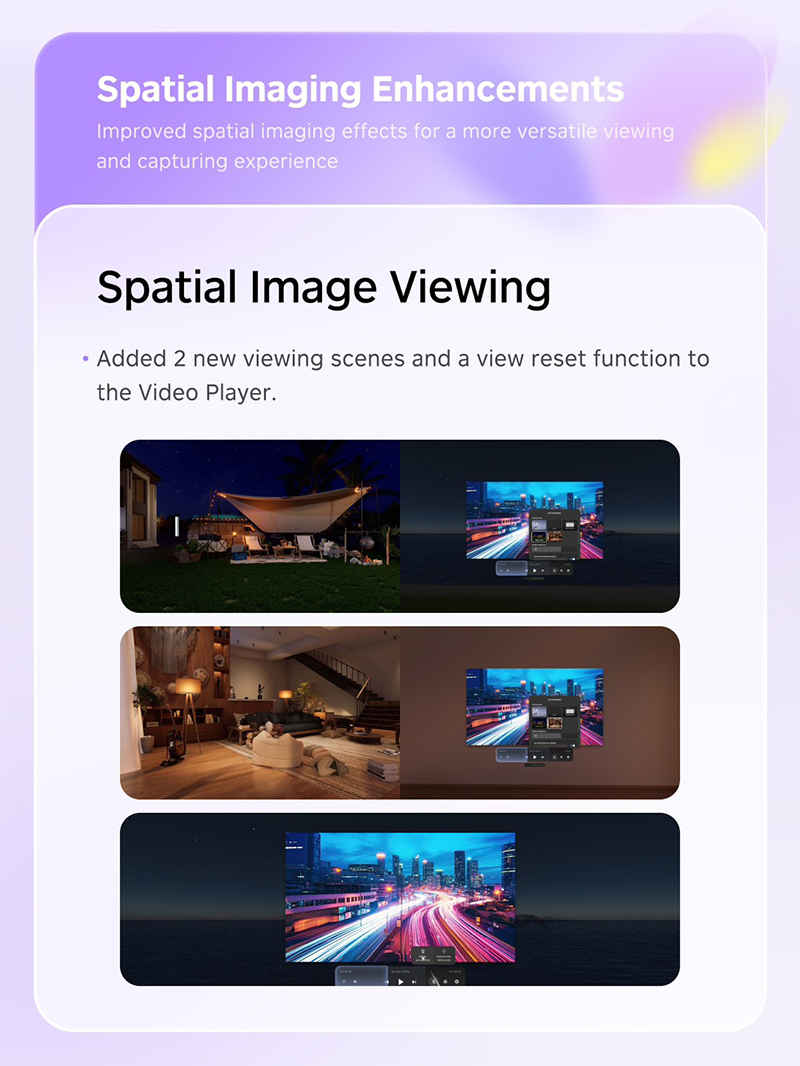Skip to next video in bottom player
Screen dimensions: 800x1066
(414, 982)
